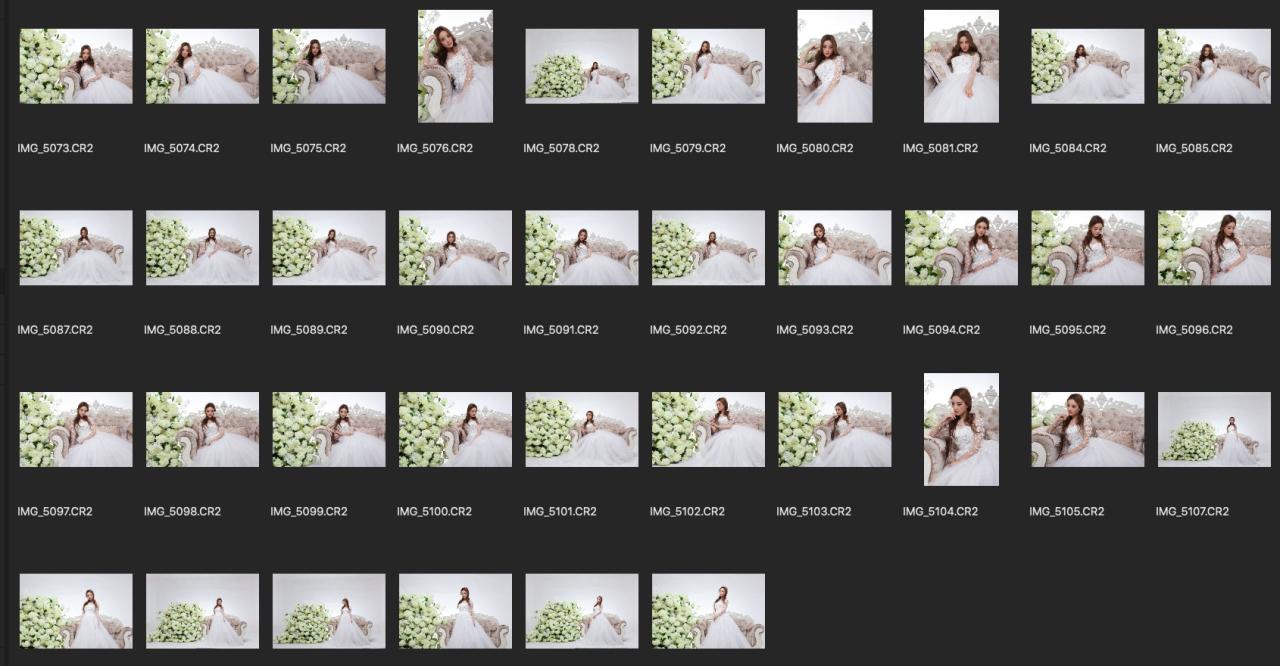
Task: Pick the IMG_5081.CR2 portrait image
Action: click(x=961, y=66)
